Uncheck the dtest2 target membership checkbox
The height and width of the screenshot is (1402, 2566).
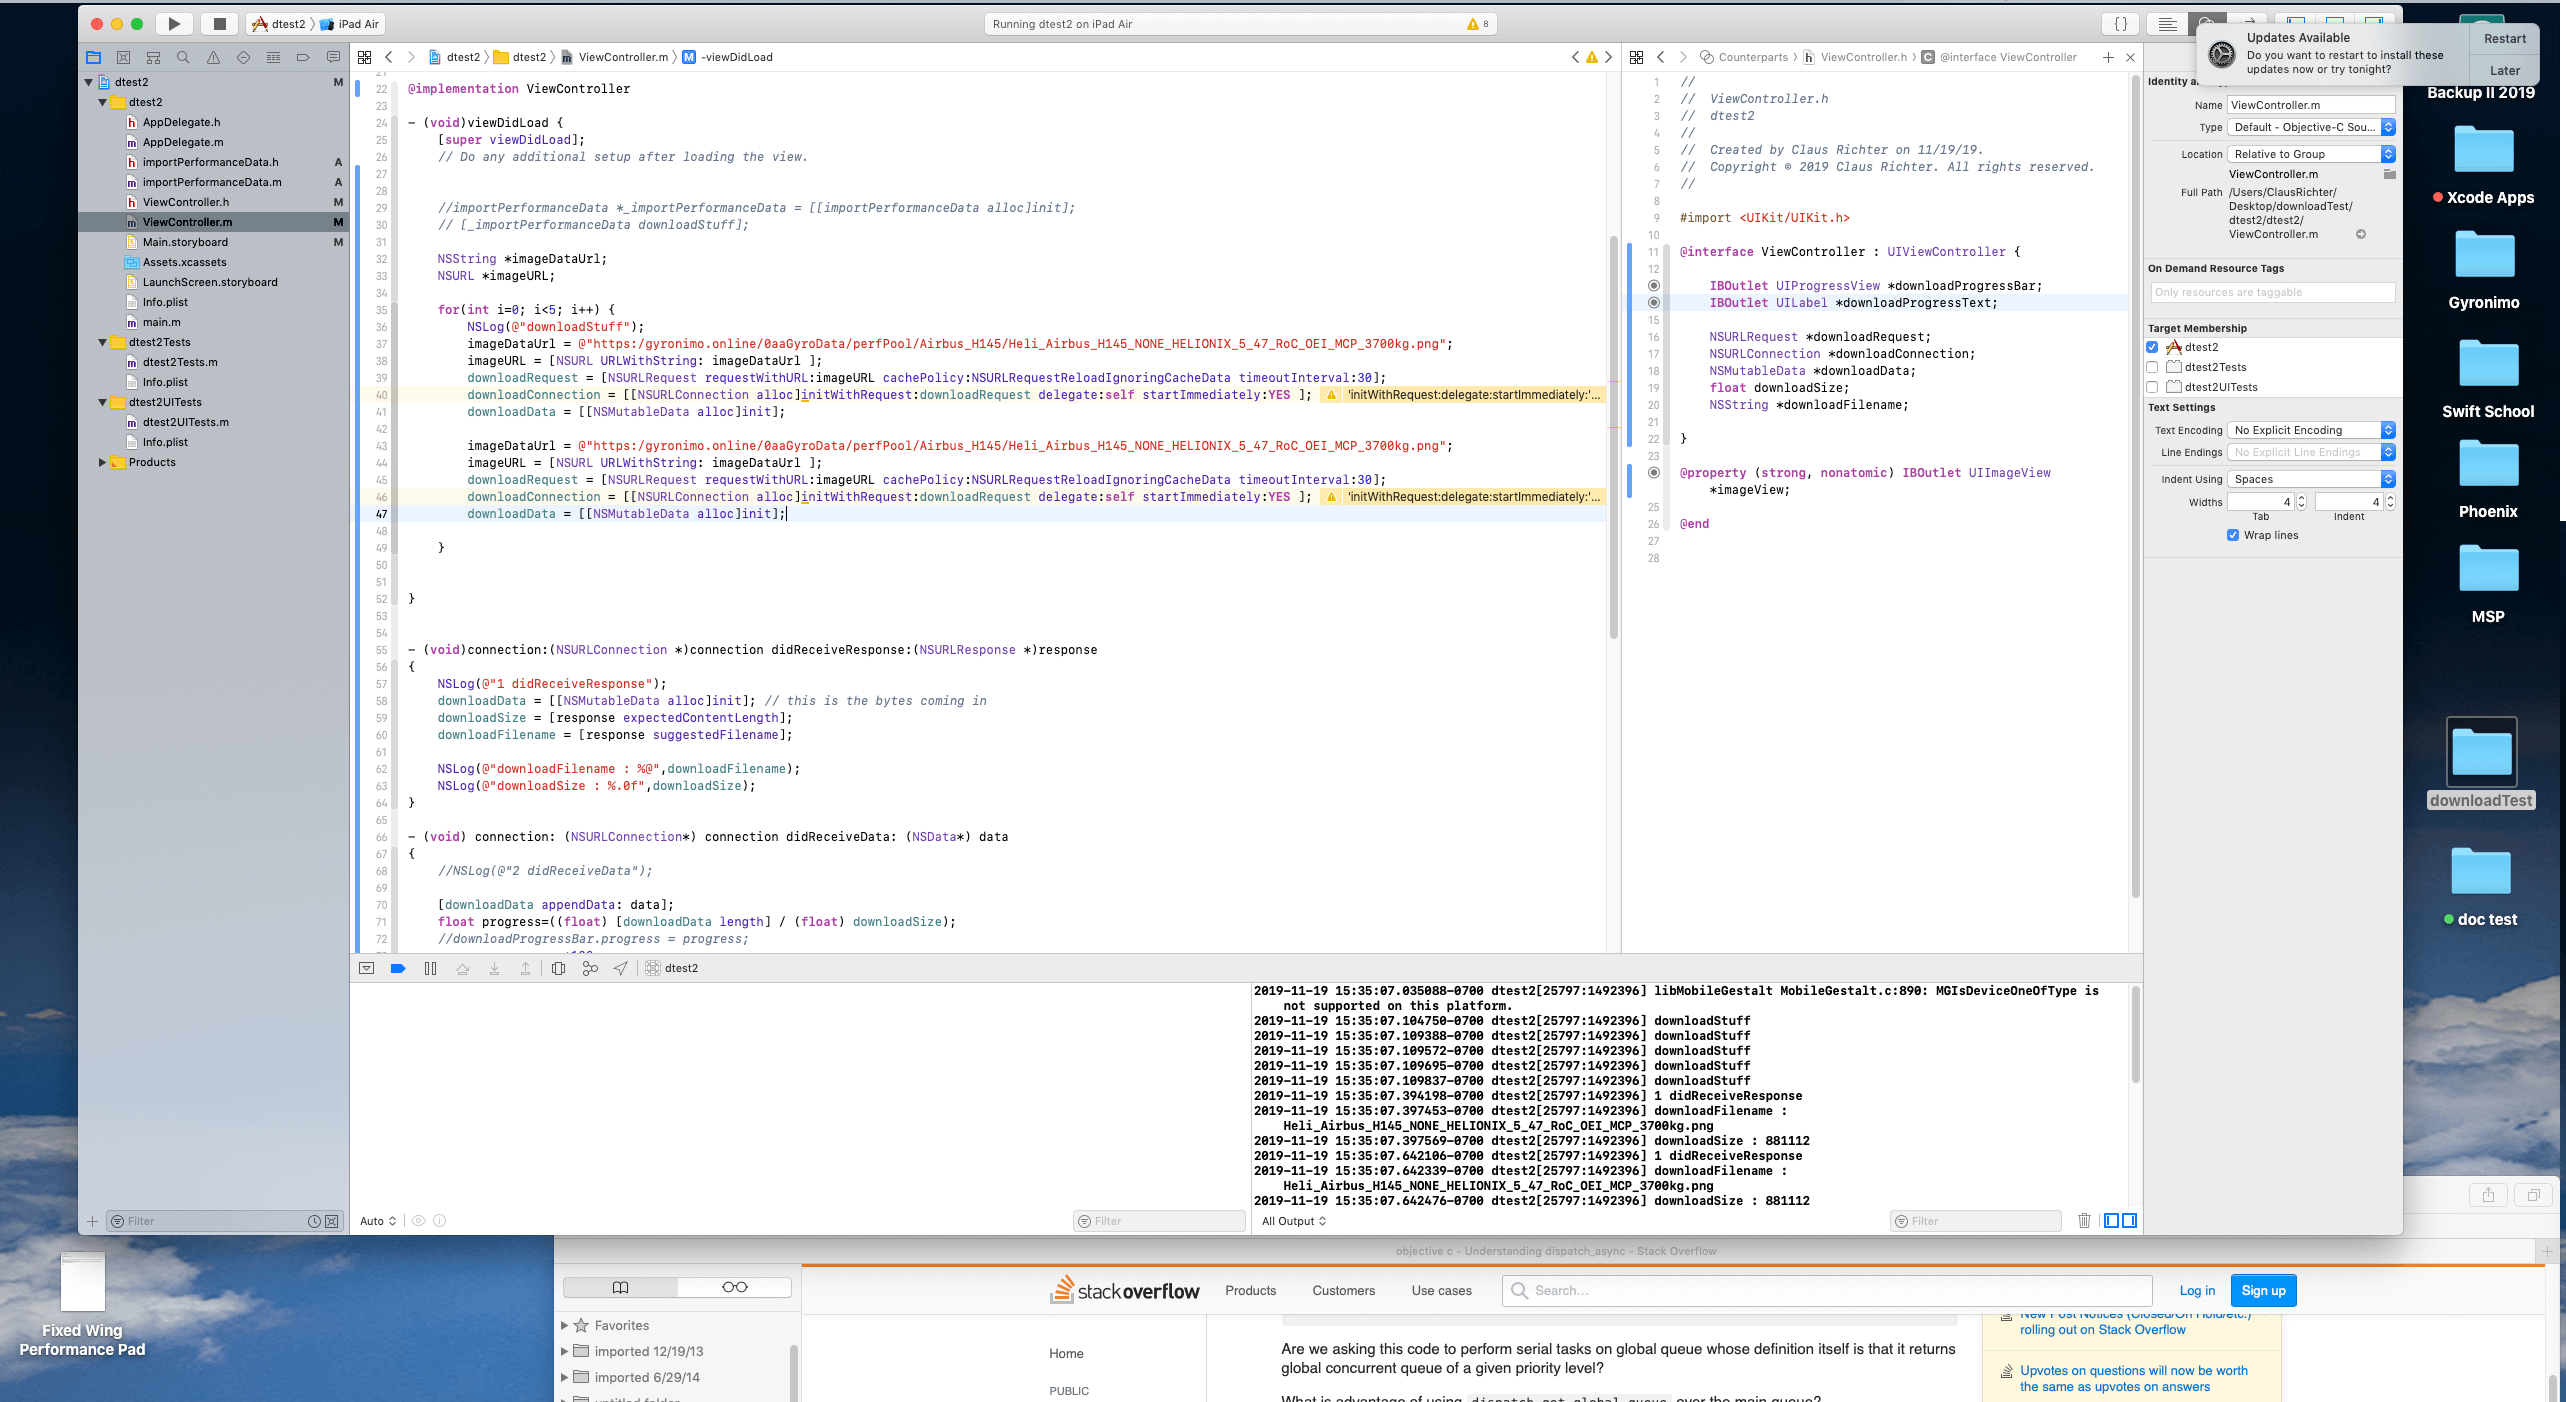[x=2153, y=347]
